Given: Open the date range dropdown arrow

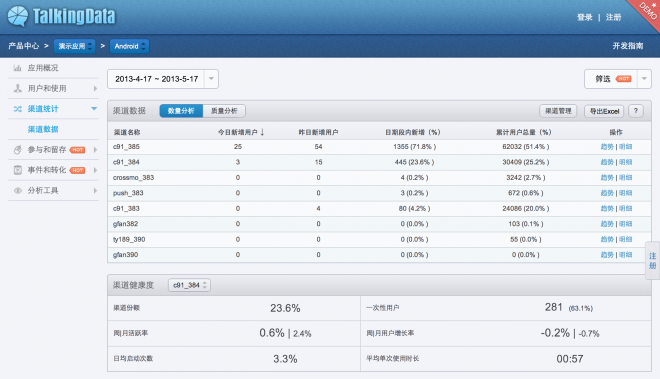Looking at the screenshot, I should pyautogui.click(x=211, y=79).
